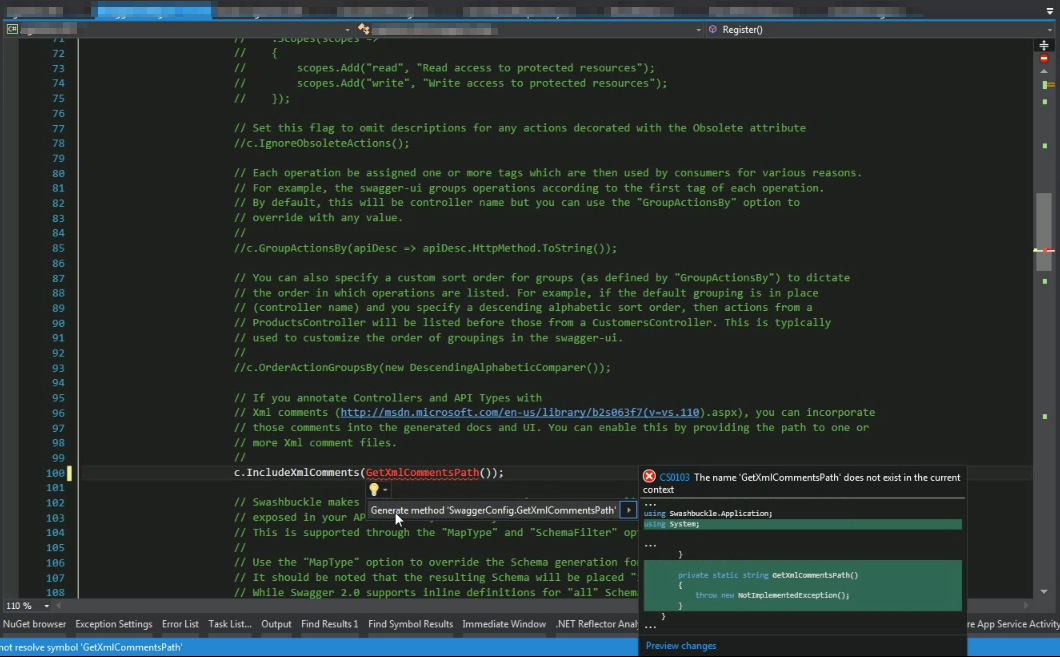Click the vertical scrollbar up arrow
Screen dimensions: 1060x657
coord(1044,71)
